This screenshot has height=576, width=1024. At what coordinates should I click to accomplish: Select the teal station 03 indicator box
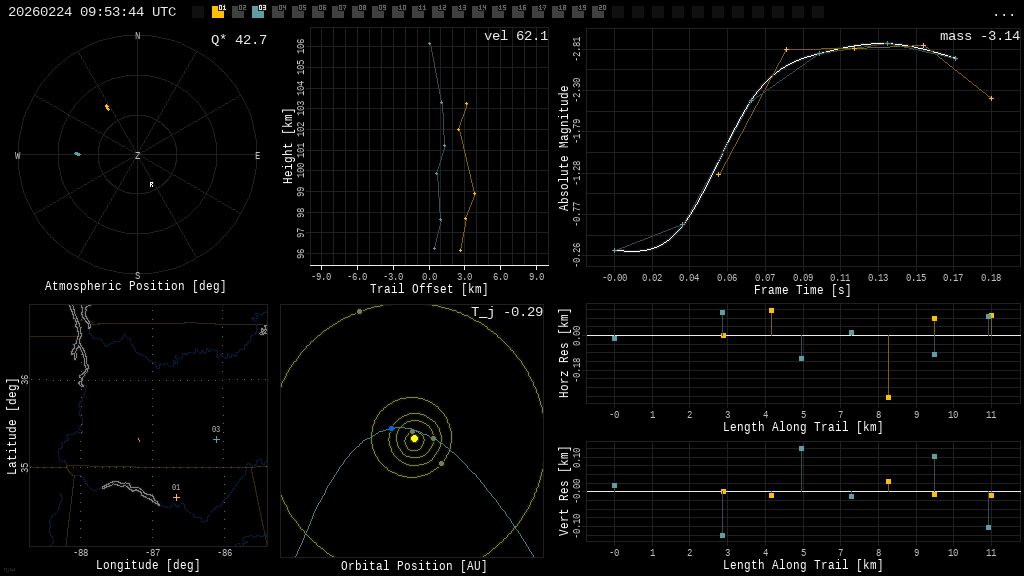258,12
